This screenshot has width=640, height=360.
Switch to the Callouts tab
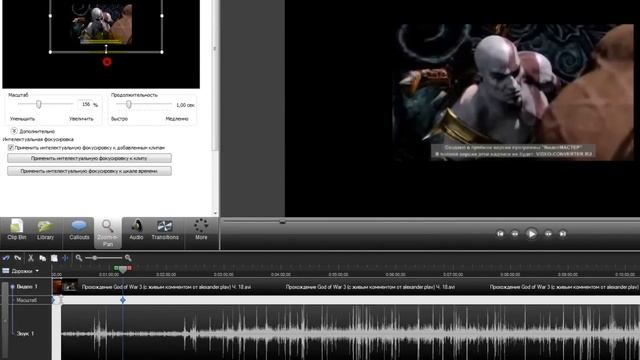click(x=79, y=230)
